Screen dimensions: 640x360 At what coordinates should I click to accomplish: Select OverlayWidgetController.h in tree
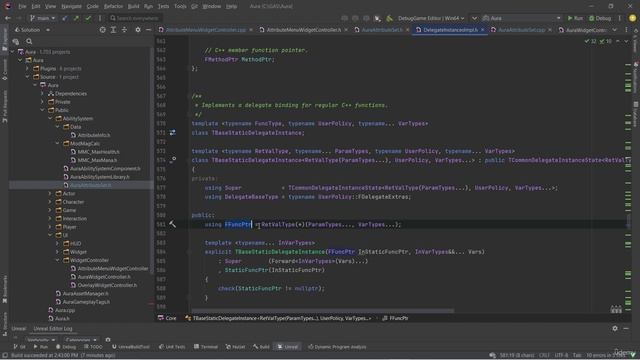tap(107, 285)
